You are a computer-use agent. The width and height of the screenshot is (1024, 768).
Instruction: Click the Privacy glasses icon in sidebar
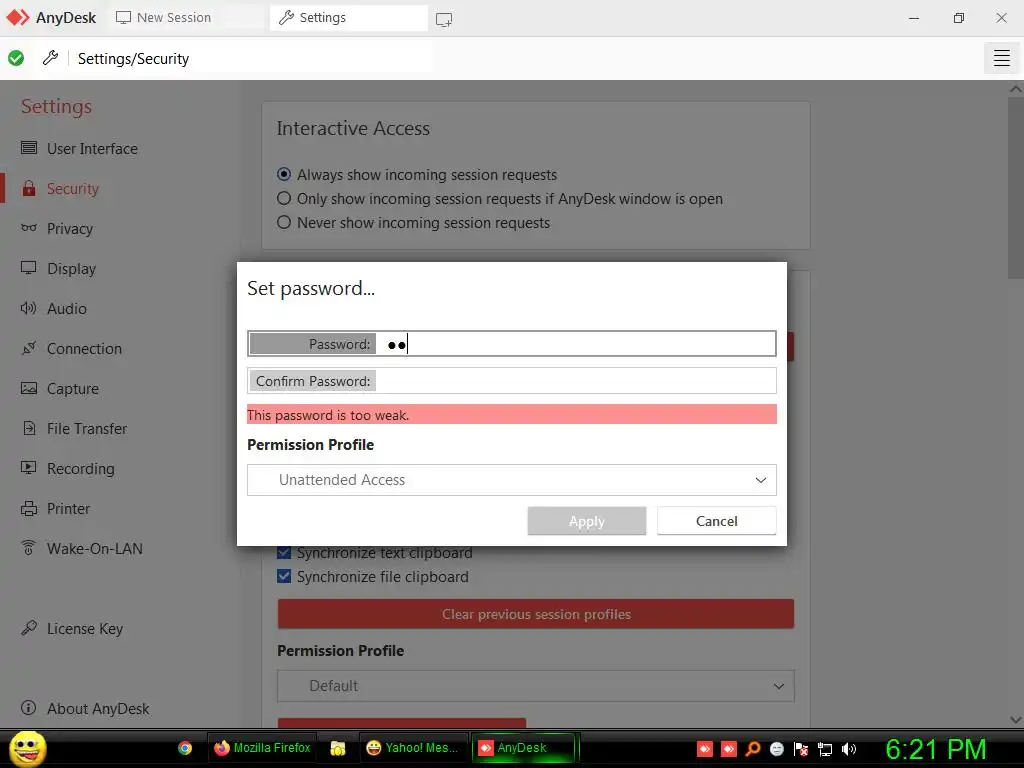click(29, 228)
